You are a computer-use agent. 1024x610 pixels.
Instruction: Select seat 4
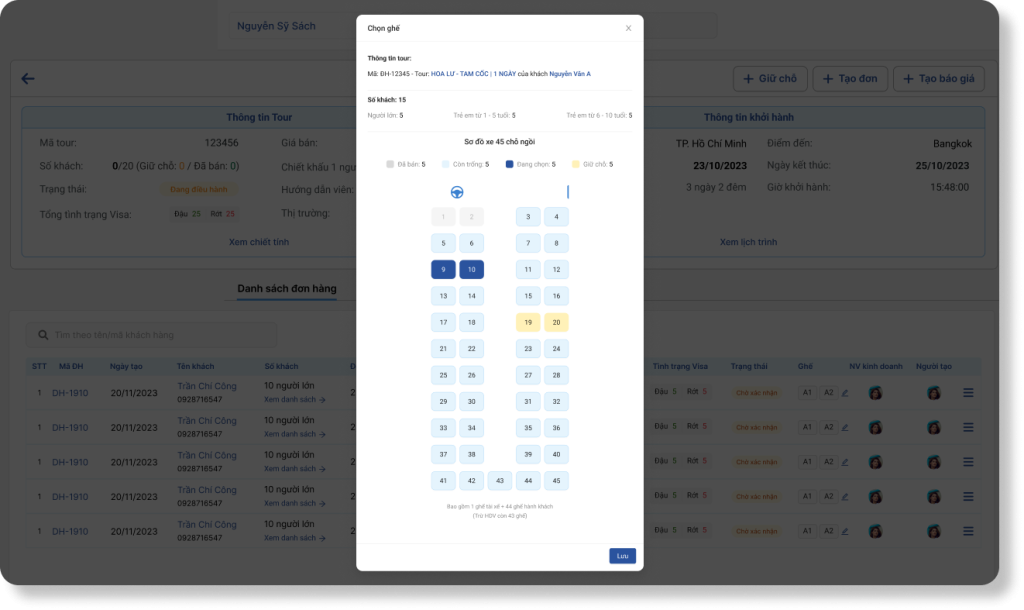point(556,217)
